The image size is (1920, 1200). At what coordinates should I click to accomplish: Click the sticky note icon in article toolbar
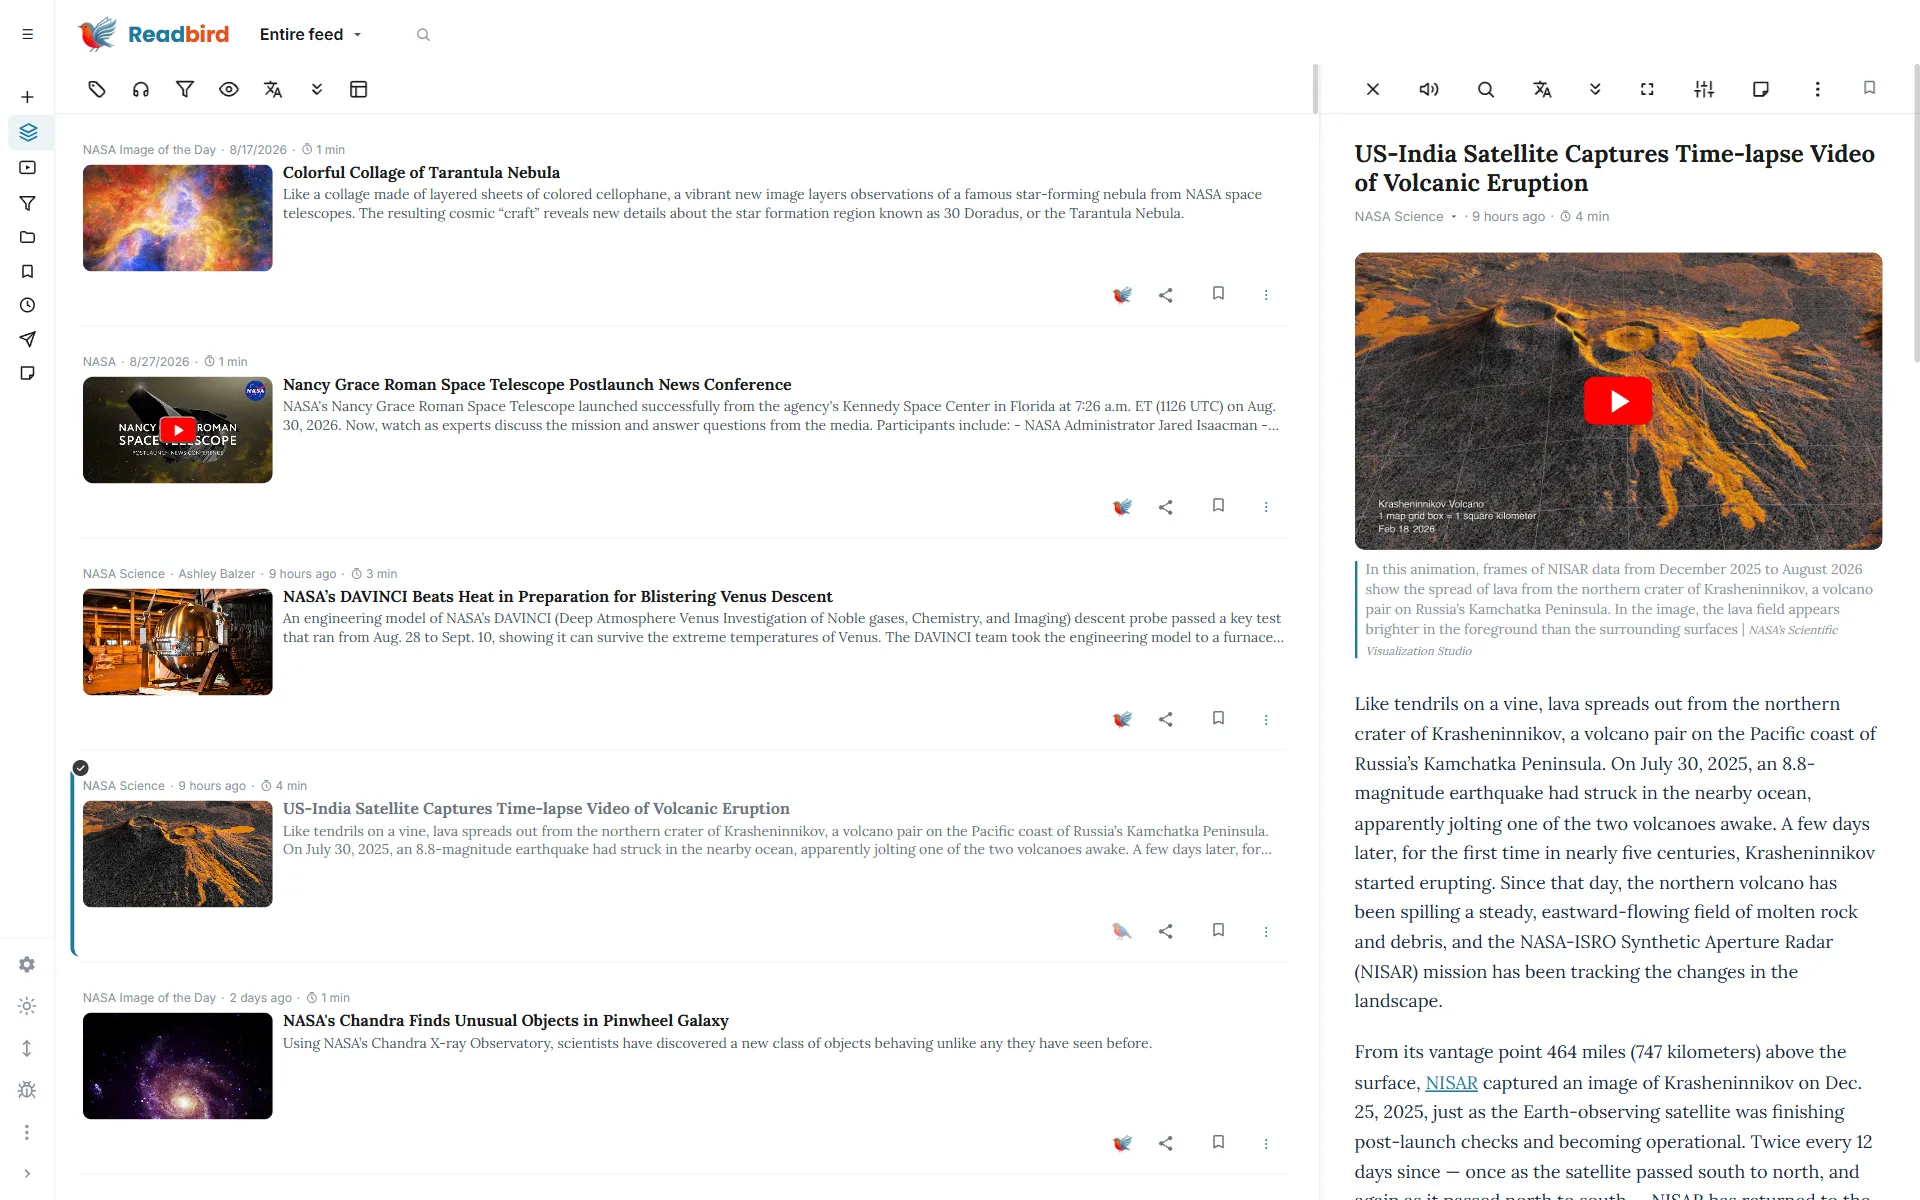coord(1761,89)
